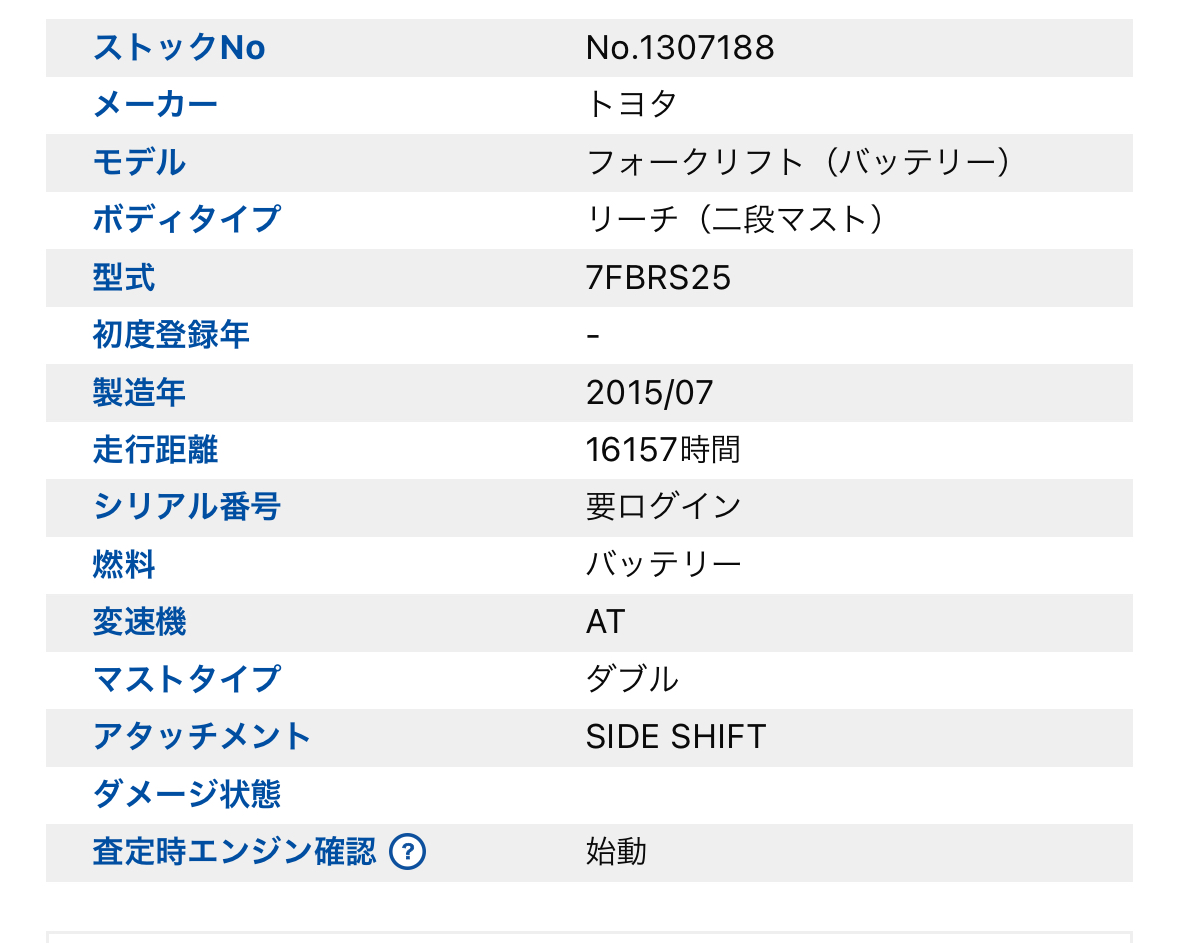1179x943 pixels.
Task: Select the マストタイプ value ダブル
Action: (x=632, y=679)
